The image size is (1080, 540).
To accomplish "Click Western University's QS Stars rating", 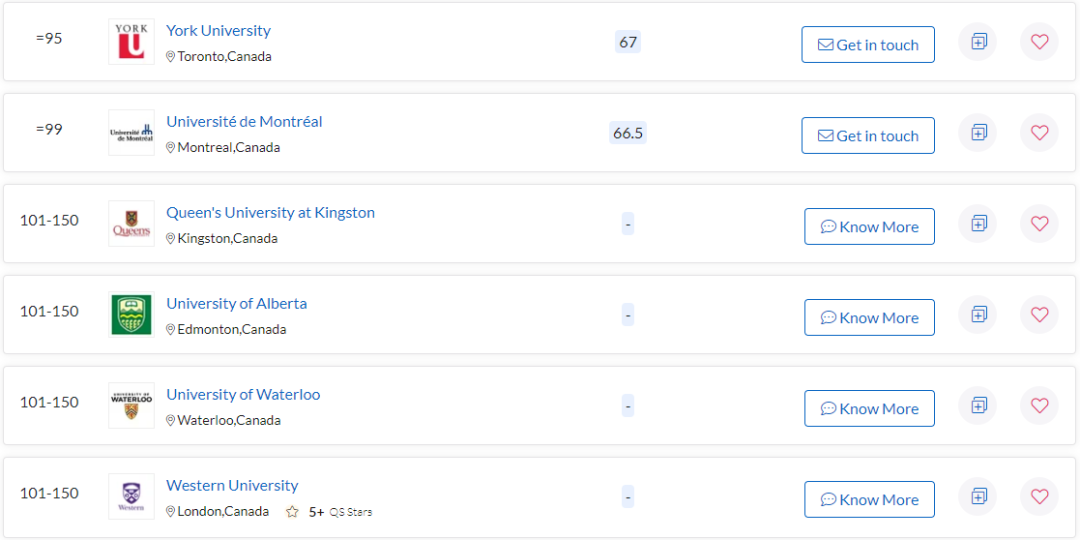I will 329,512.
